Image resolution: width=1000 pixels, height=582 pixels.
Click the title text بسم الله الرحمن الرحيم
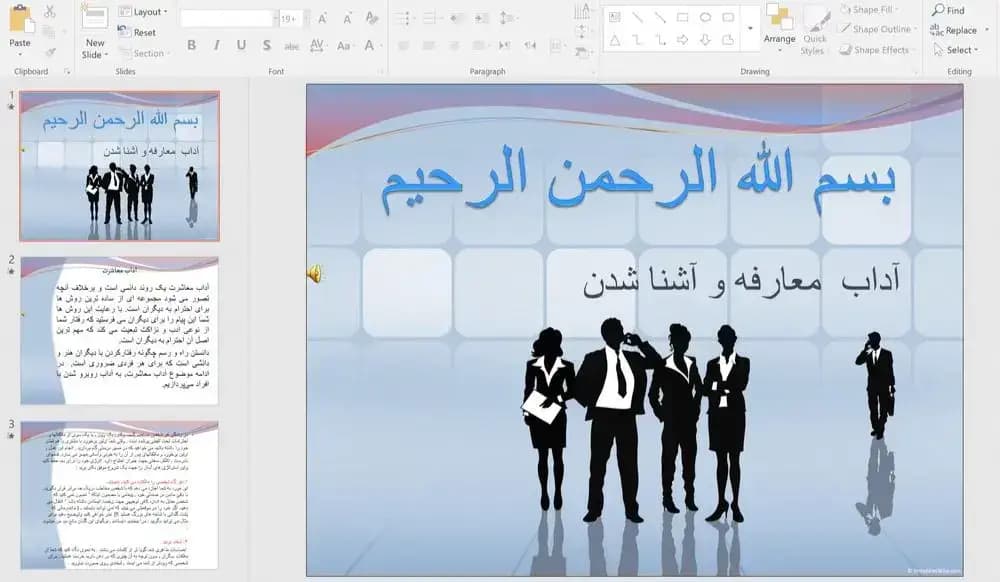(639, 178)
